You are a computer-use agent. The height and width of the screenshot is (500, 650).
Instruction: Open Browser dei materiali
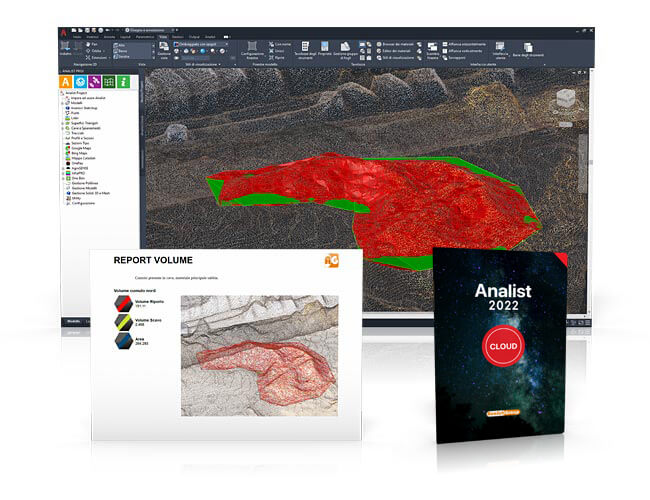pyautogui.click(x=395, y=44)
